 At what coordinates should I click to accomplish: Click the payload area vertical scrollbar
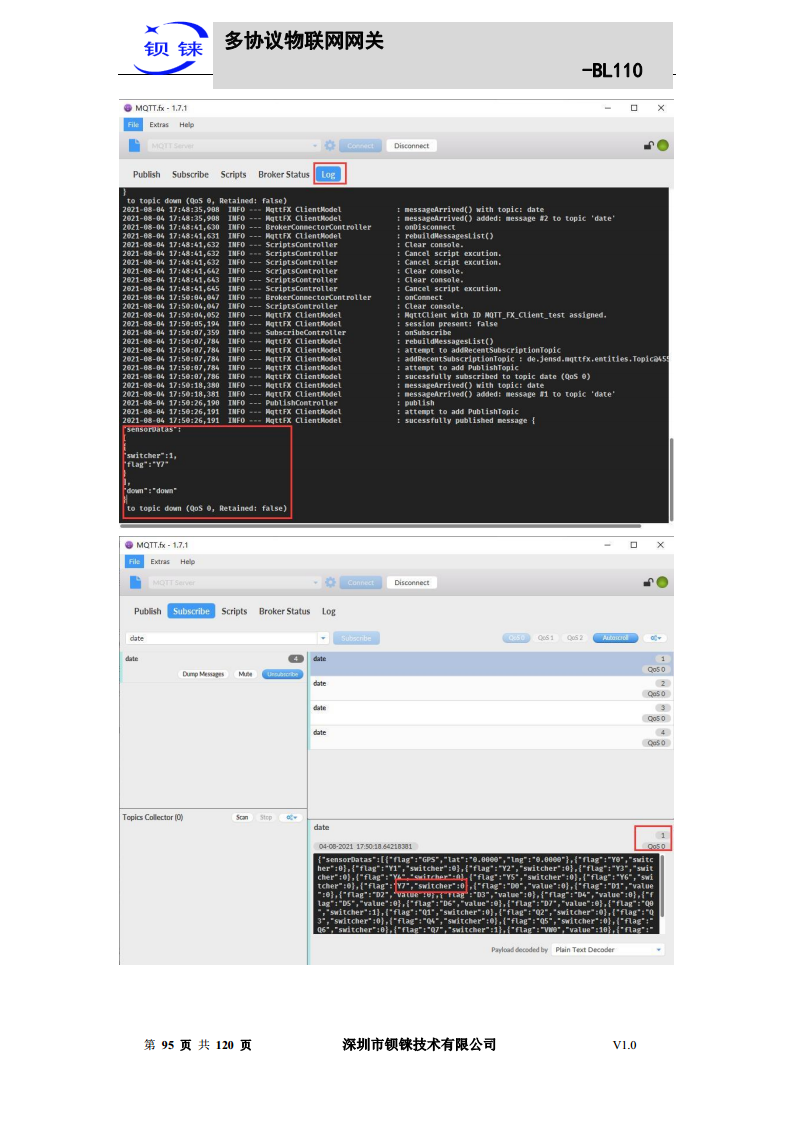coord(662,886)
